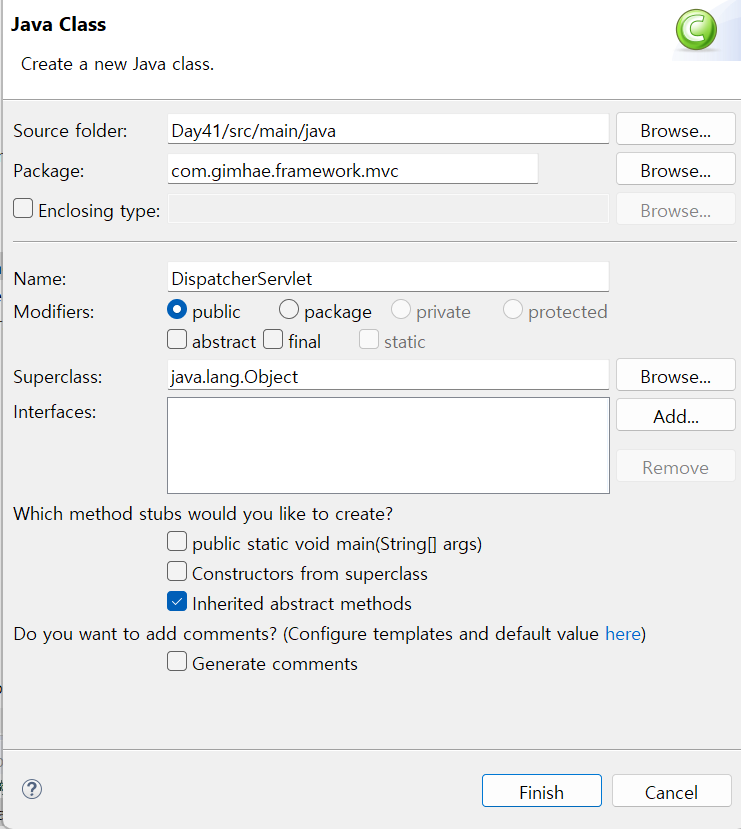Enable the Enclosing type checkbox

coord(23,209)
